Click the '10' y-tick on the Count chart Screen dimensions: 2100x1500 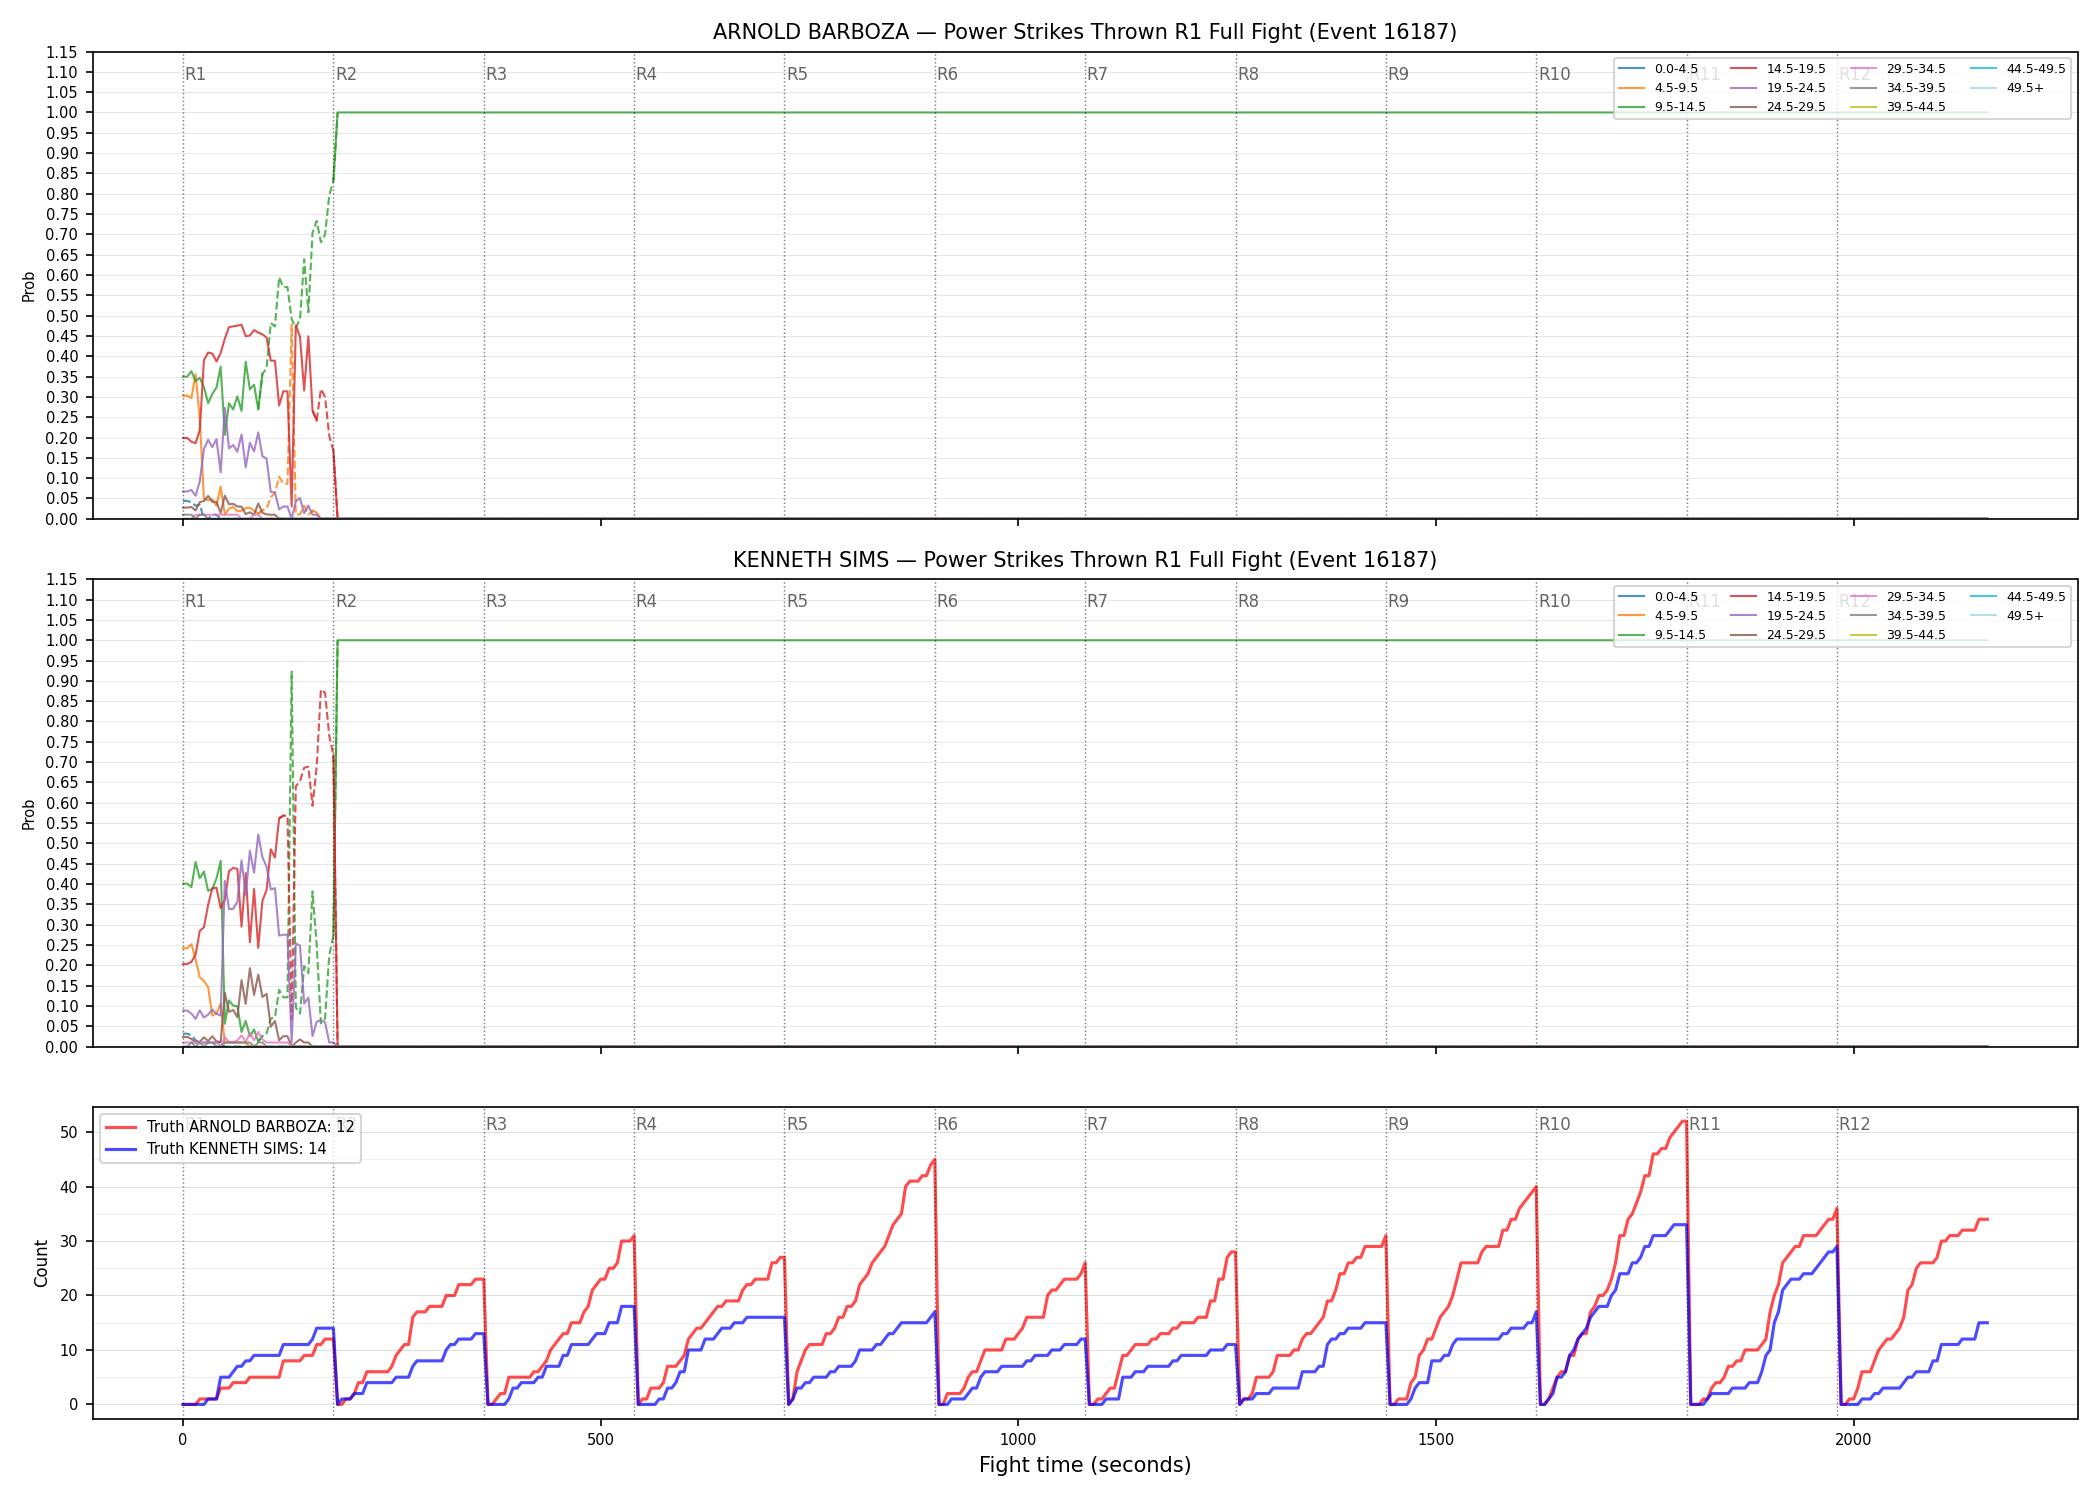69,1350
